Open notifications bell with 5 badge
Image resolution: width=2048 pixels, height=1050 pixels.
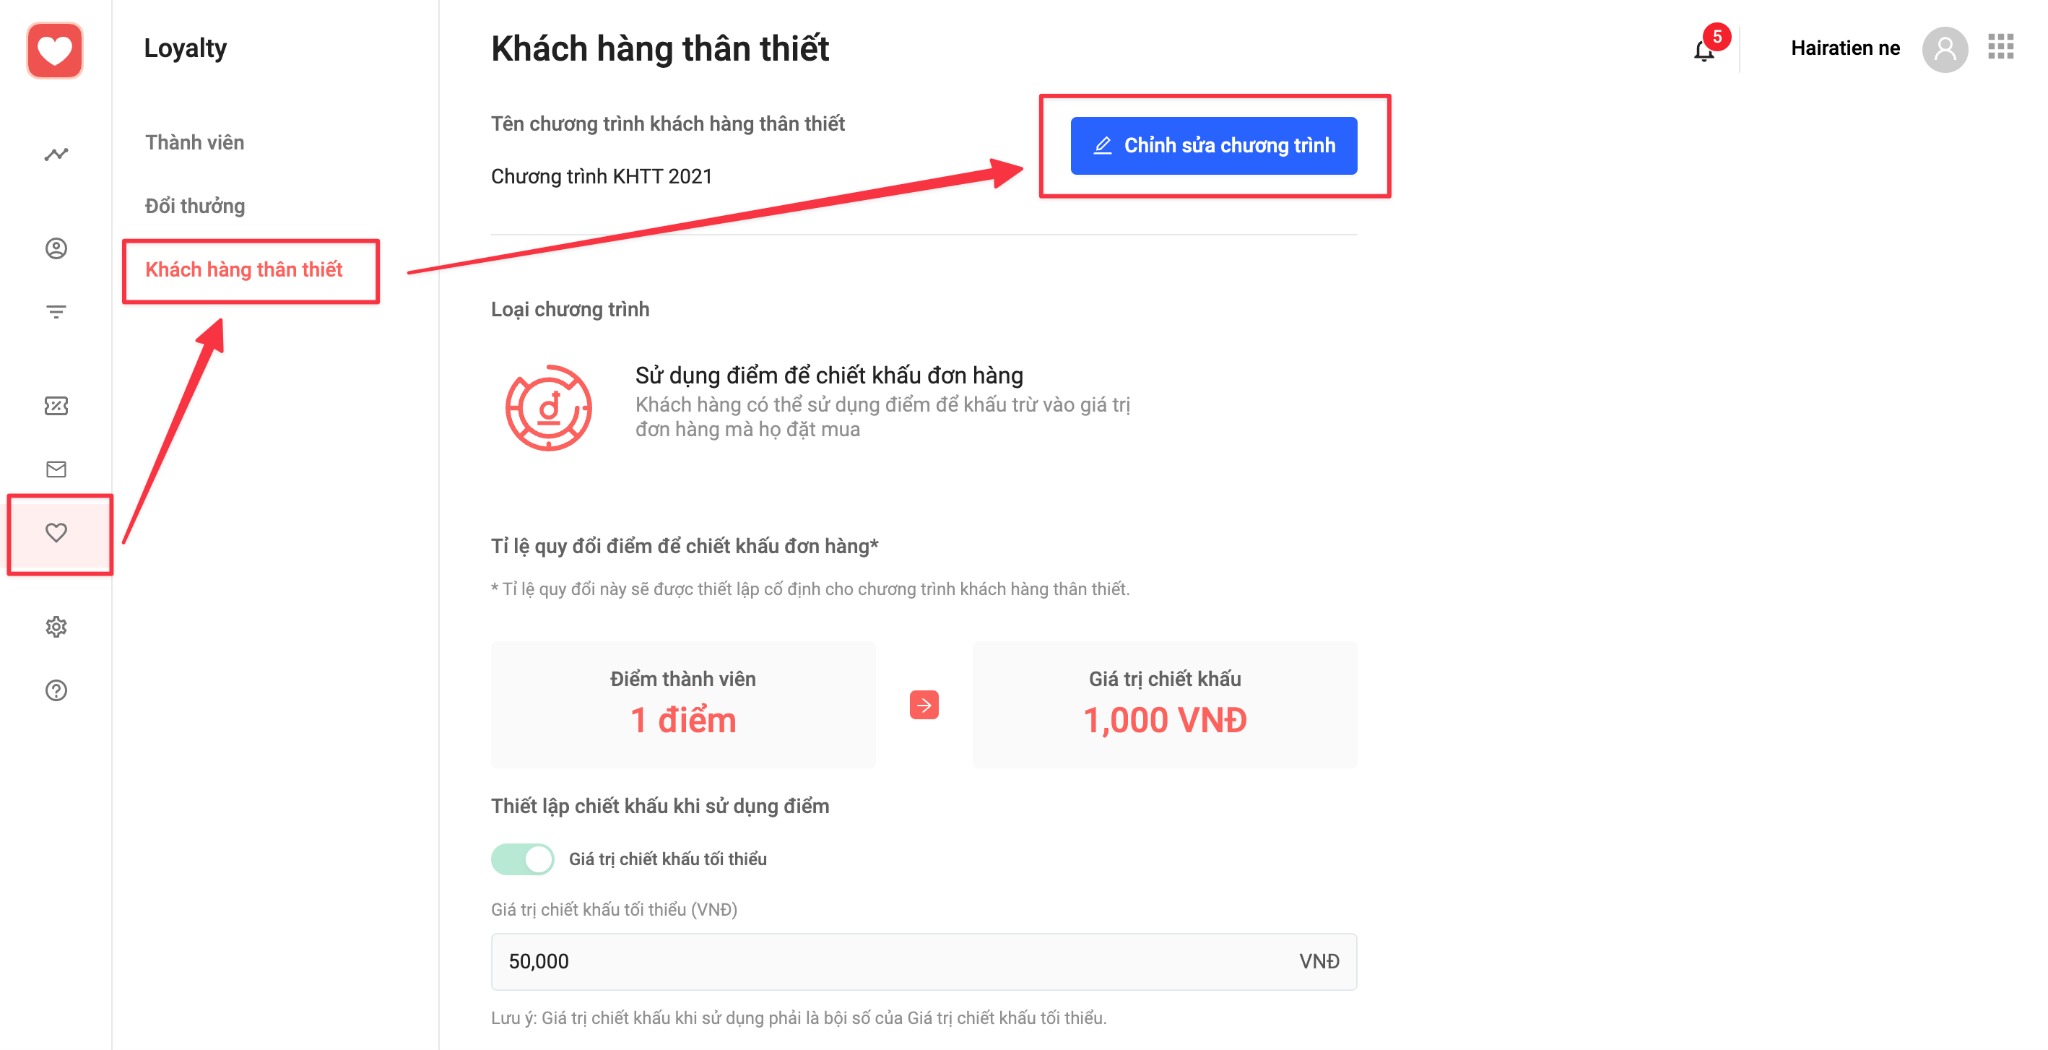tap(1705, 49)
